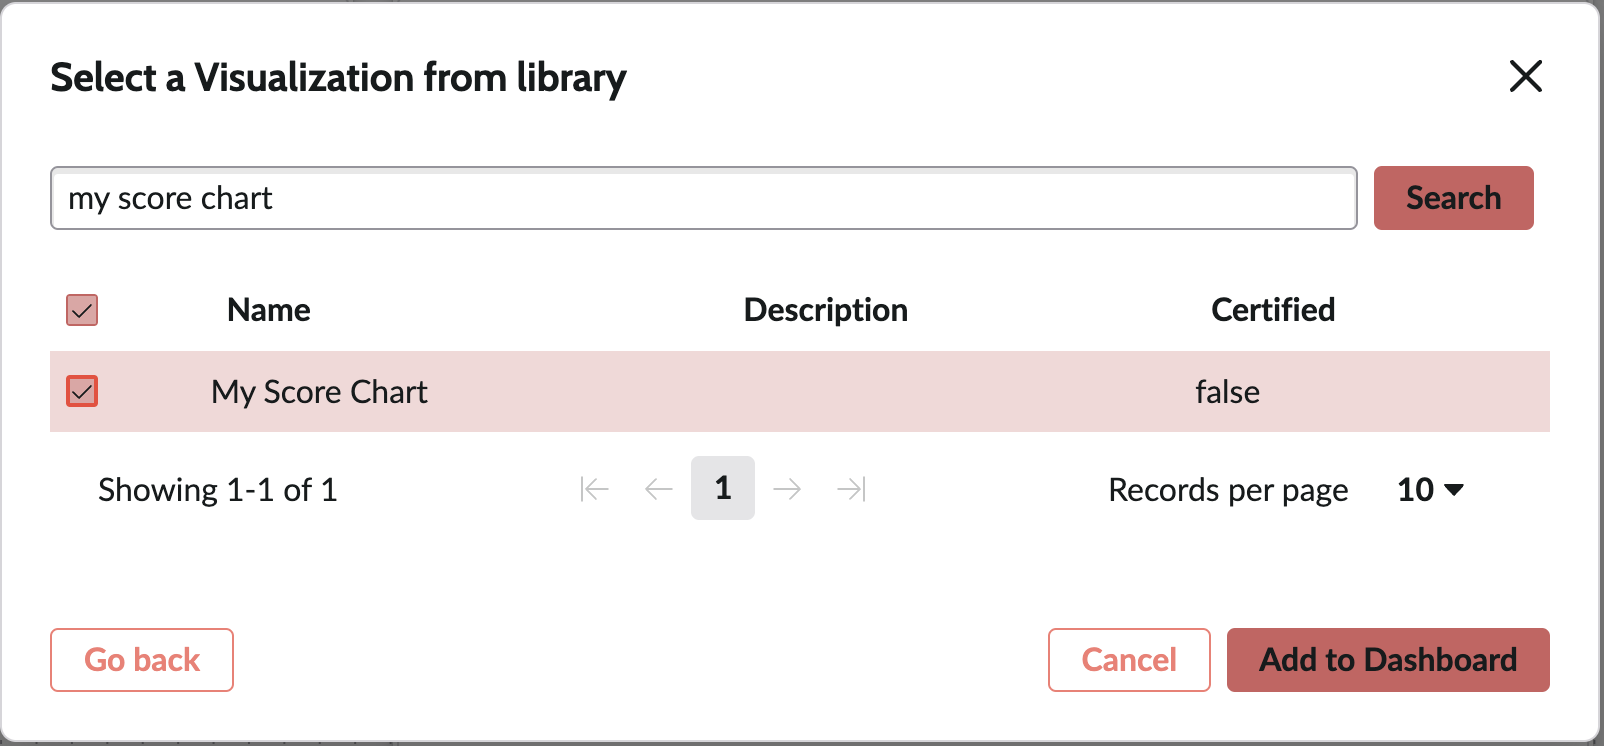Advance to the next results page
The height and width of the screenshot is (746, 1604).
[x=788, y=489]
